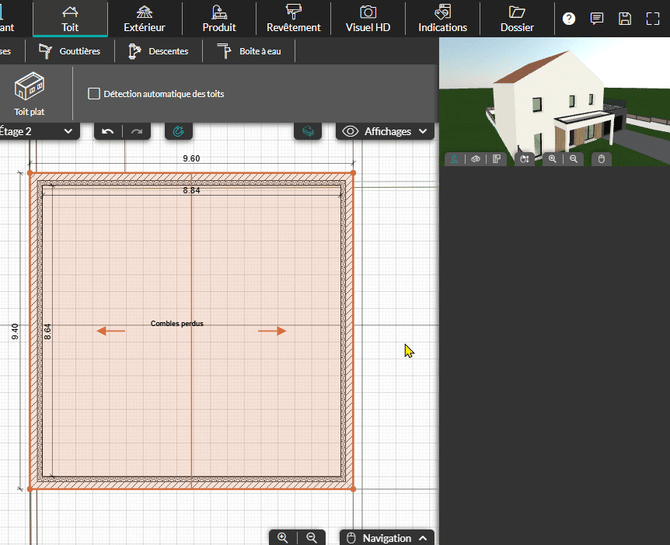Zoom in on the 3D preview
This screenshot has height=545, width=670.
(x=552, y=159)
